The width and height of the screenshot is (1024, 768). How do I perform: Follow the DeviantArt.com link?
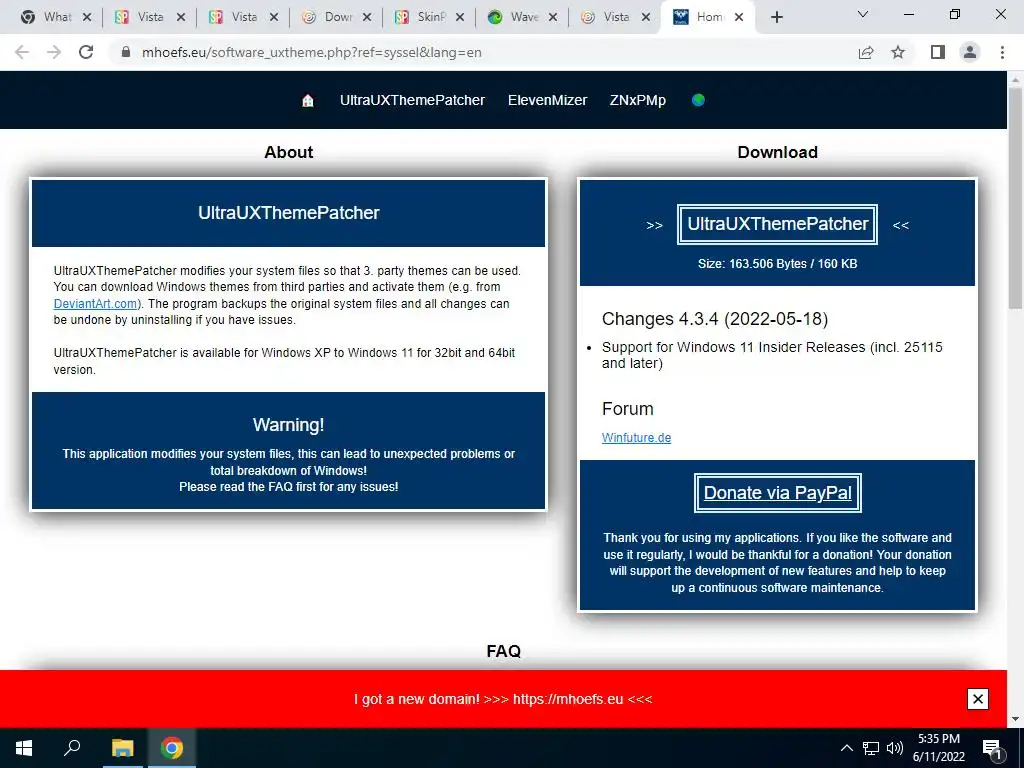point(95,304)
